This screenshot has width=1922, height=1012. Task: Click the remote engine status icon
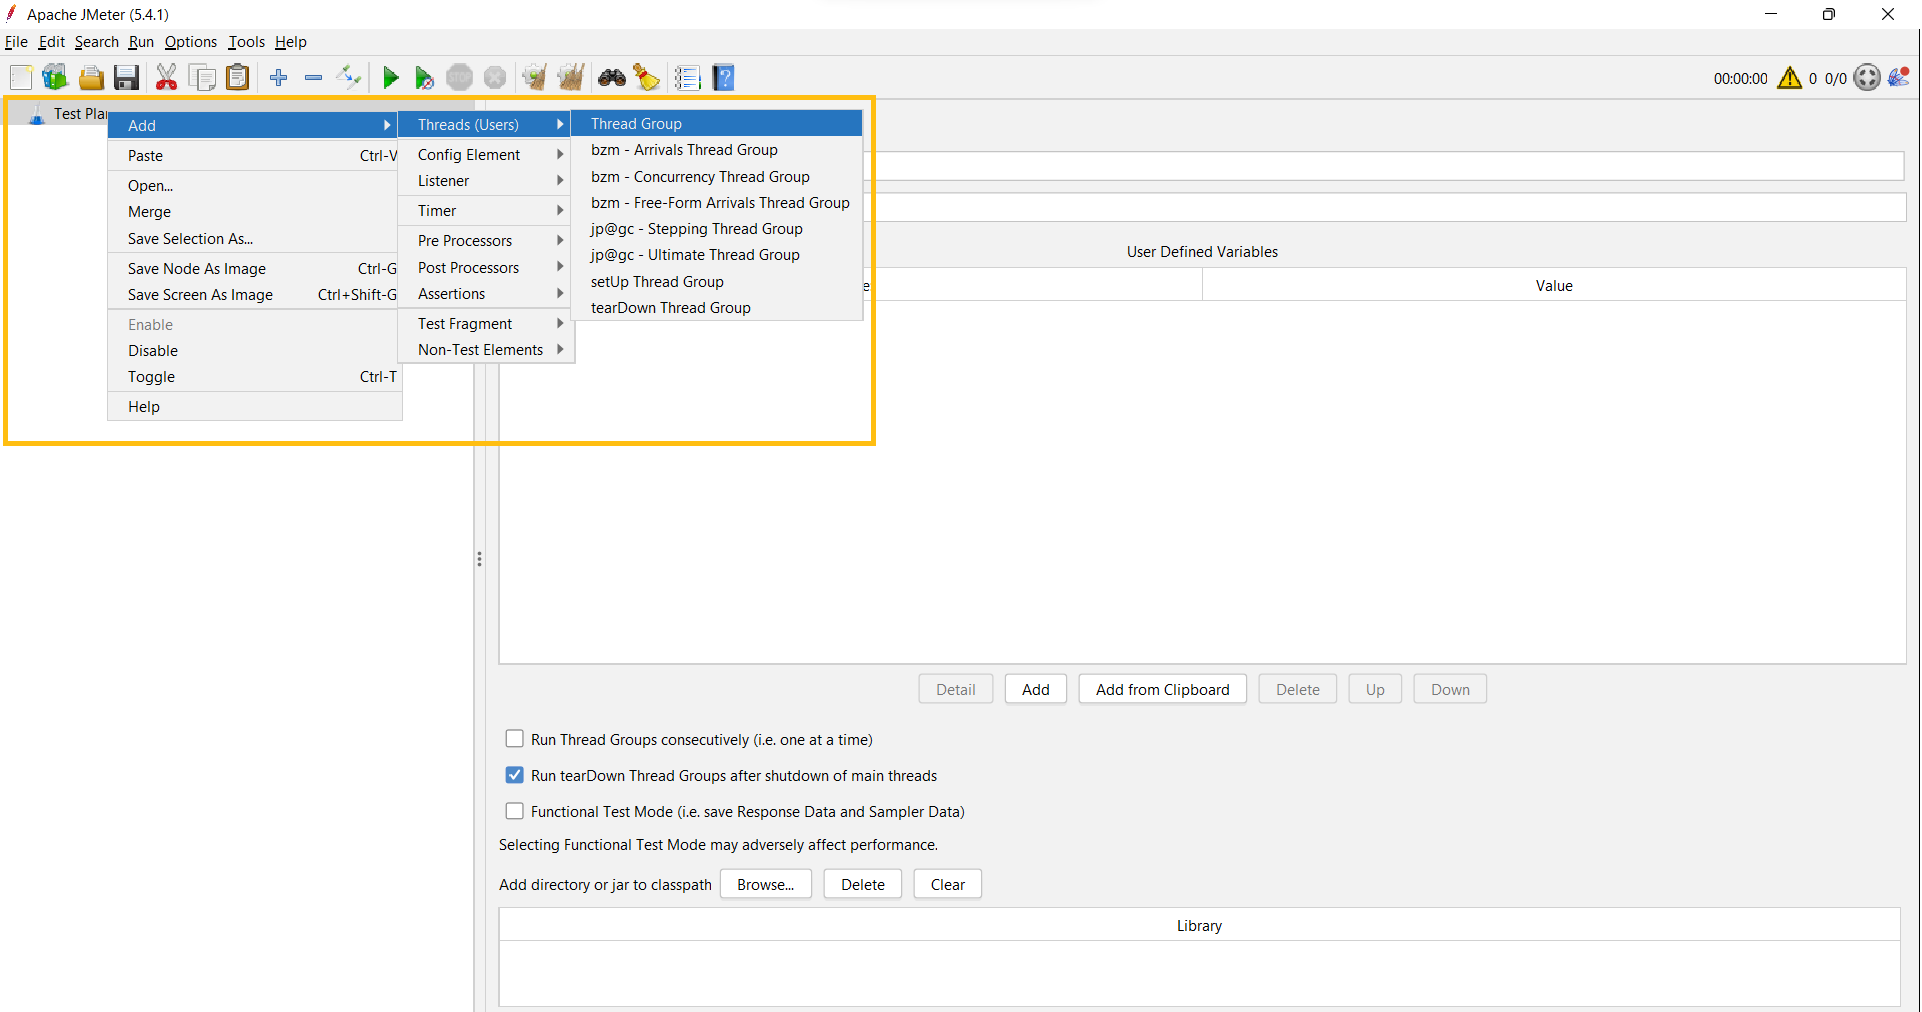(1867, 78)
